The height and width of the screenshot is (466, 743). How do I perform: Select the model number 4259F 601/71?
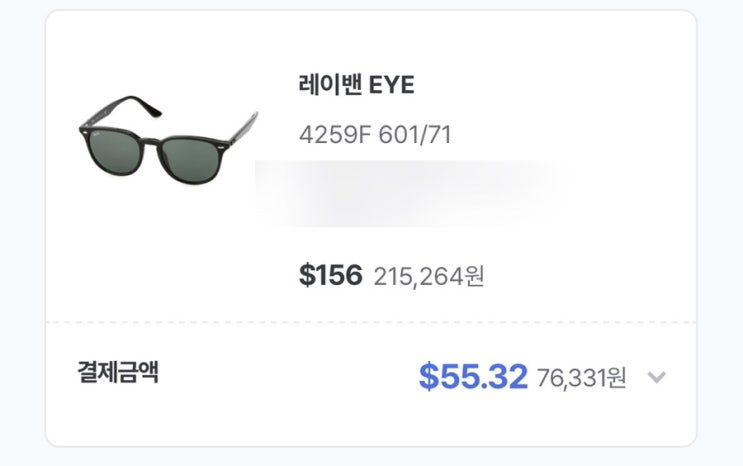[x=375, y=134]
